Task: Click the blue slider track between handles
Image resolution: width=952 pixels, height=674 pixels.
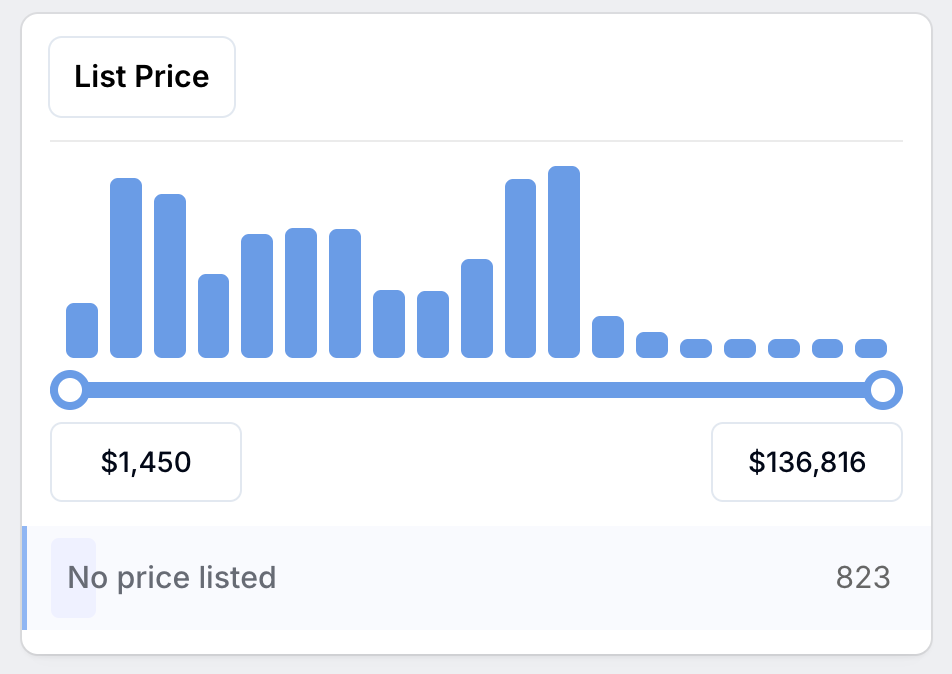Action: (x=477, y=390)
